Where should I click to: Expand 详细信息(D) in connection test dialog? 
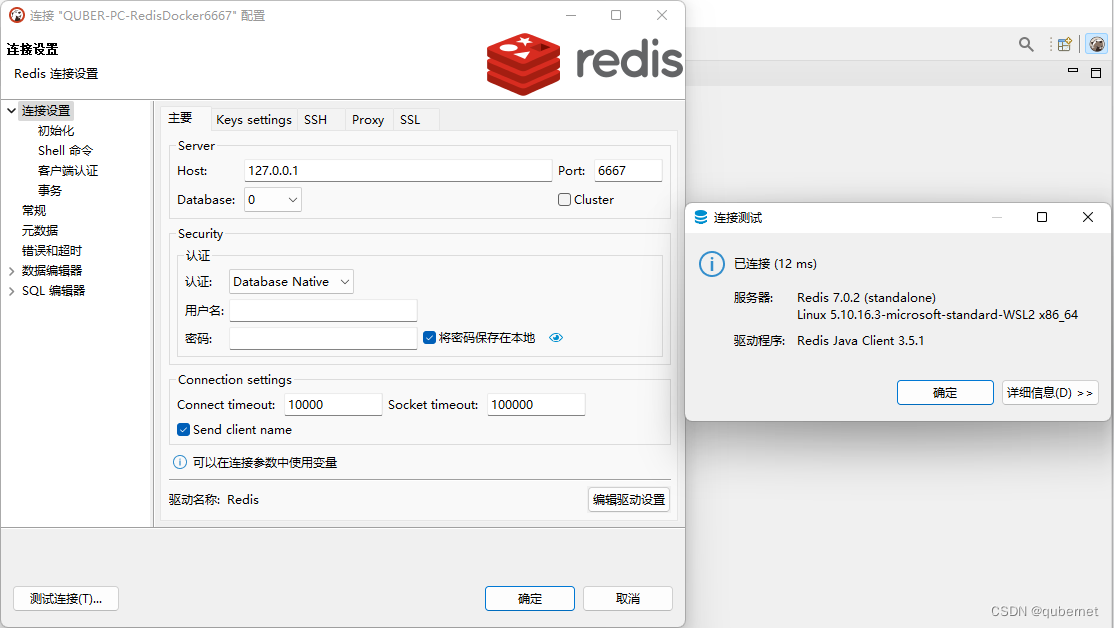(1050, 392)
